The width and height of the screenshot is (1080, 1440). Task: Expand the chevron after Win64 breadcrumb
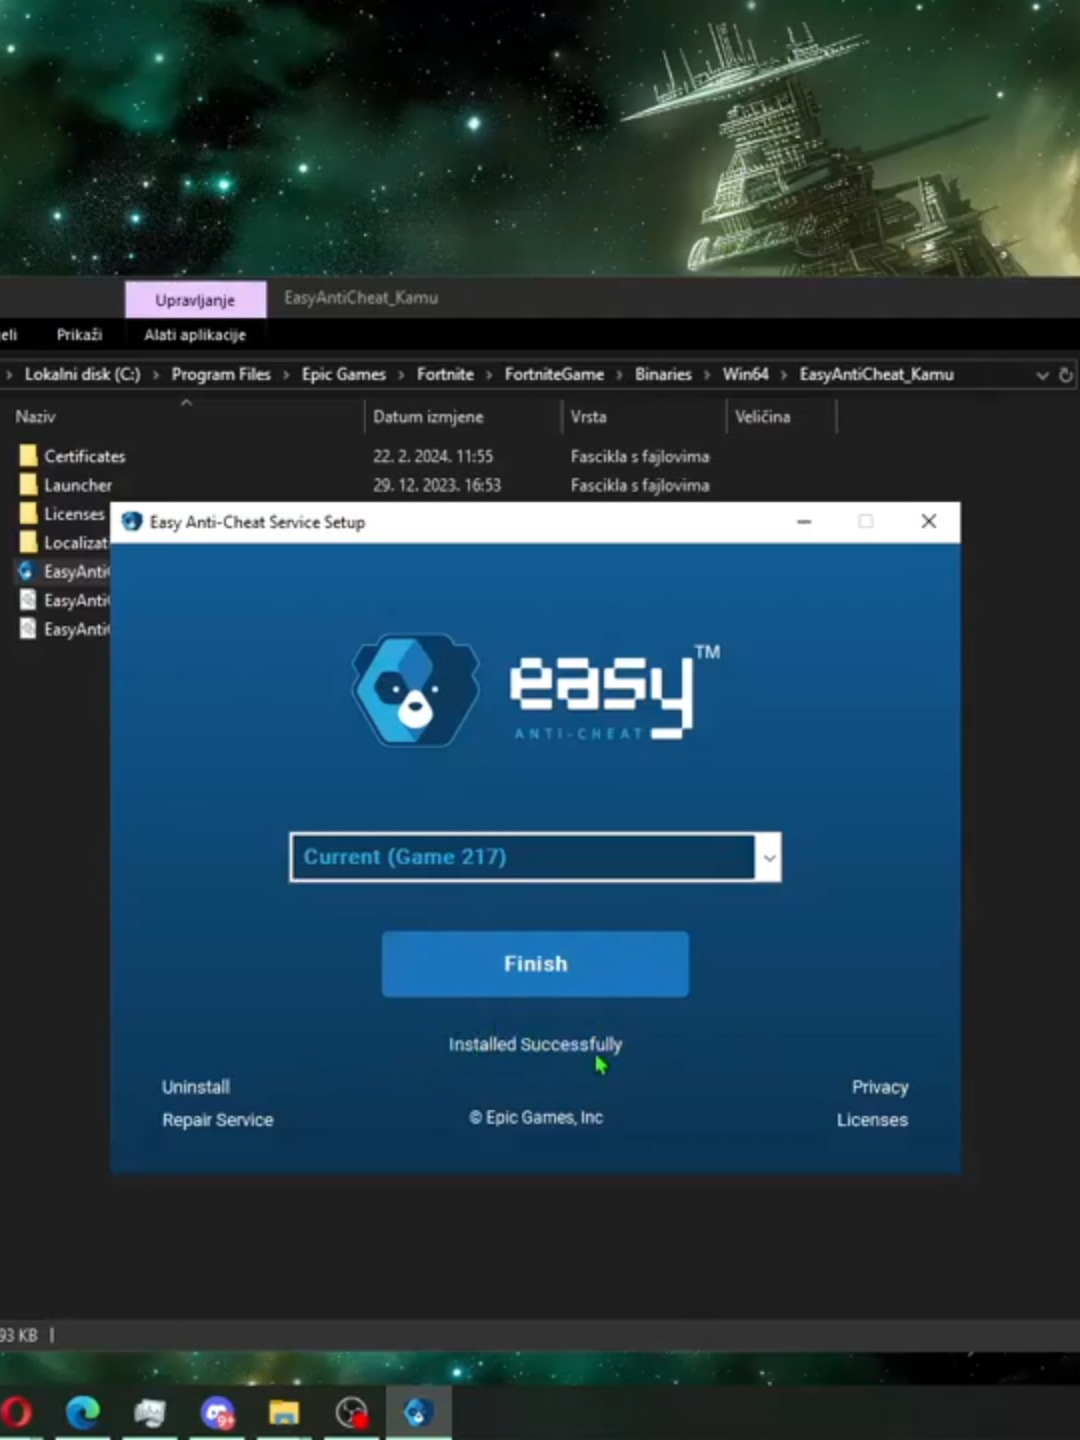(x=784, y=375)
